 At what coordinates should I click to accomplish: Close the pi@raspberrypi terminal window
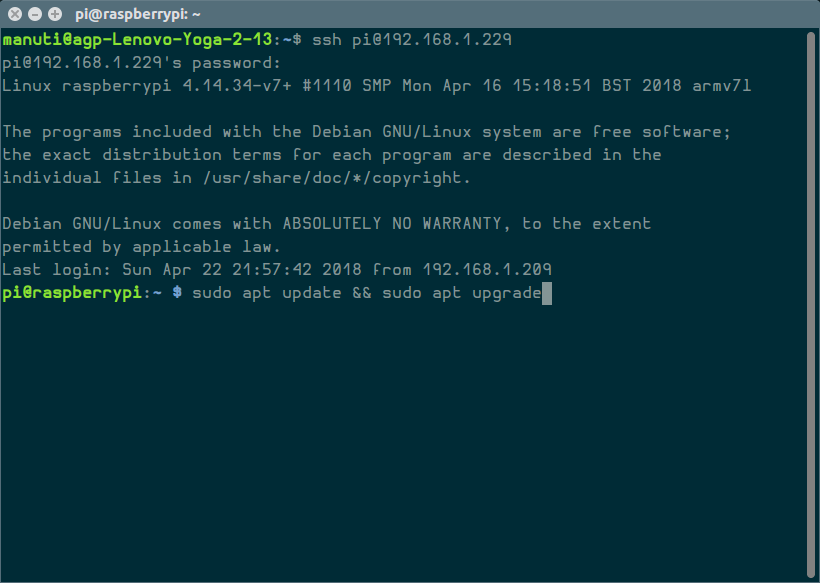click(x=13, y=14)
